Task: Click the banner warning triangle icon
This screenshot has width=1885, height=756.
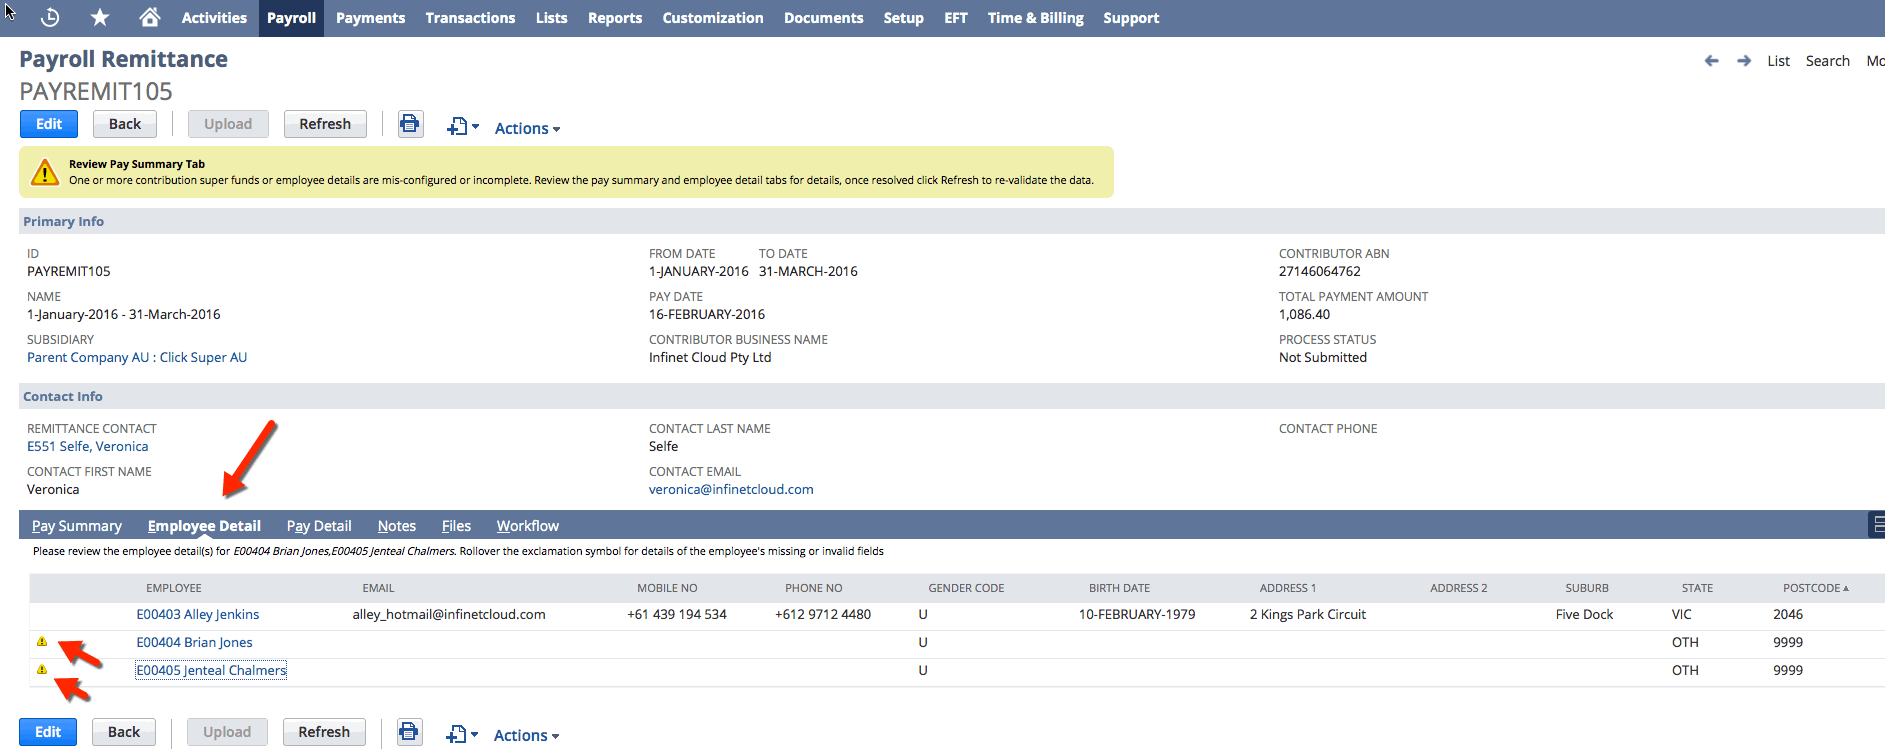Action: click(44, 172)
